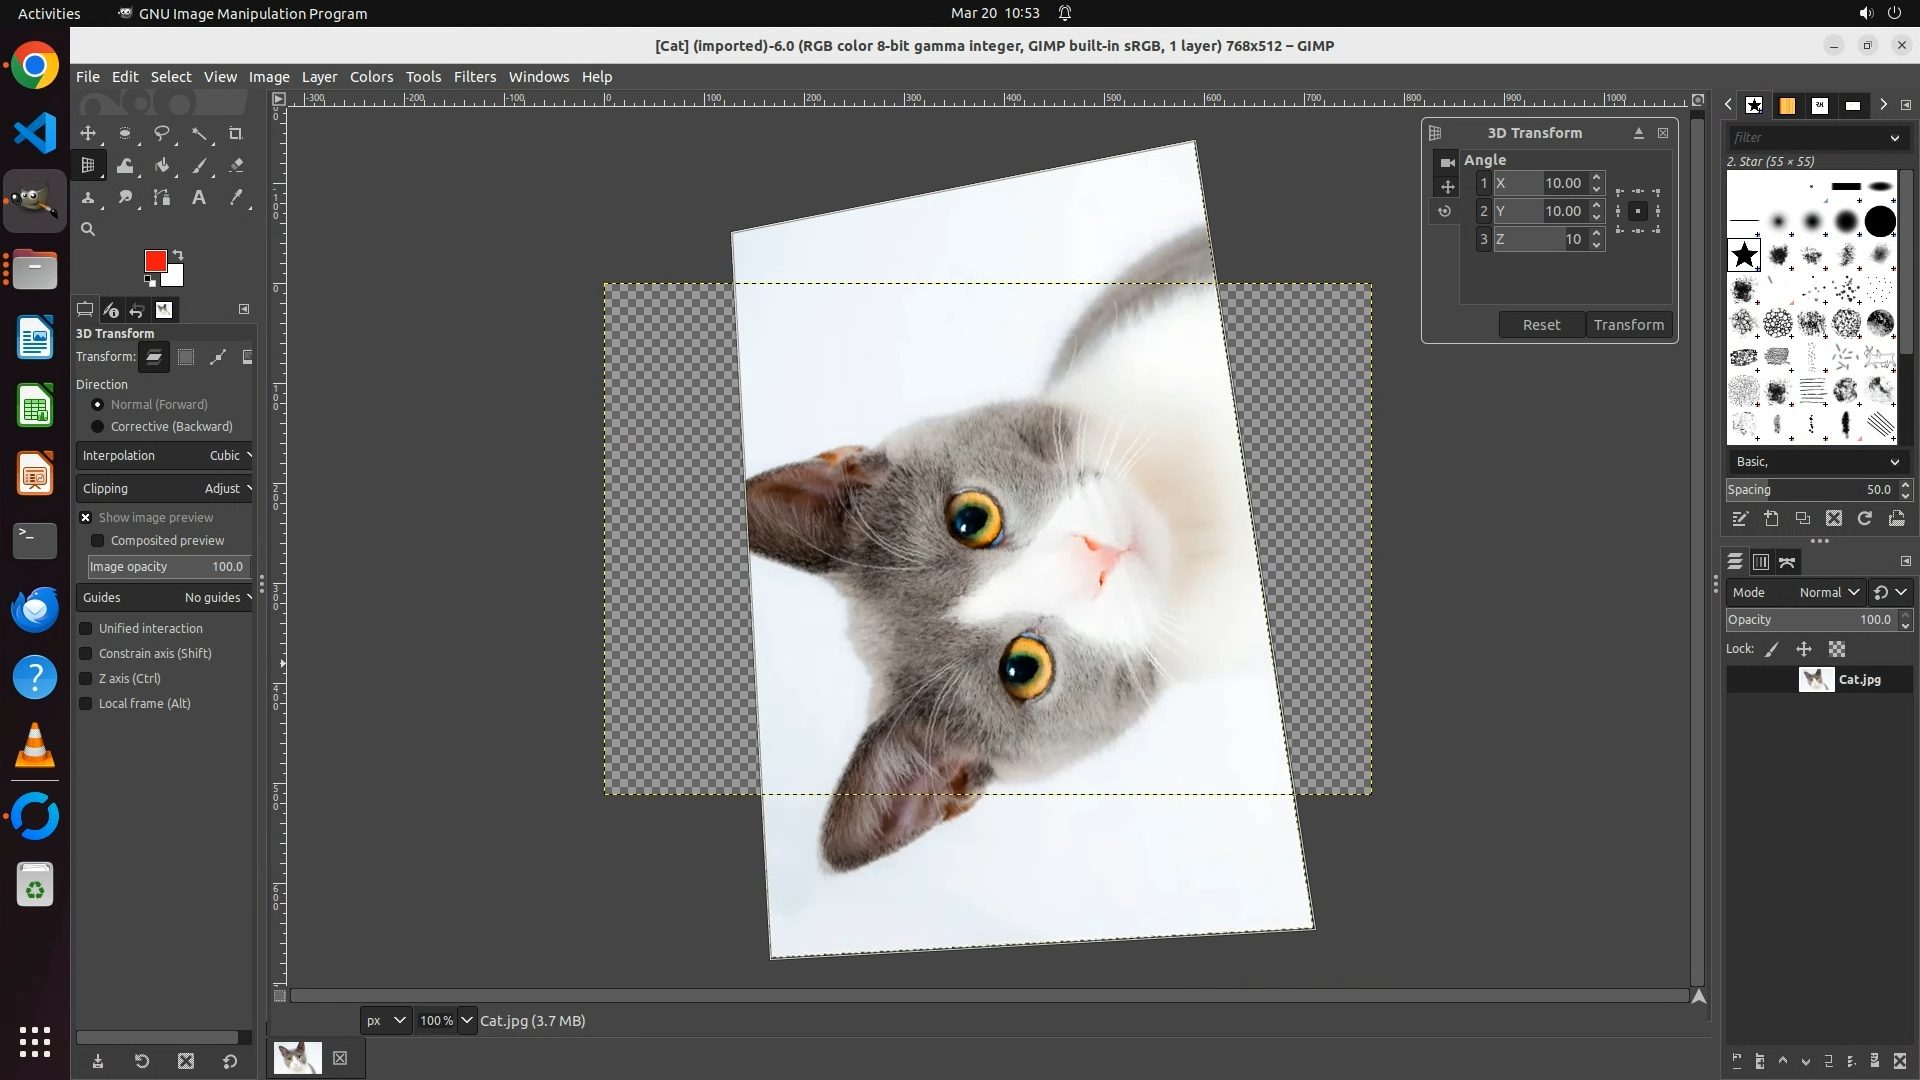Select the Crop tool in toolbox

tap(236, 134)
